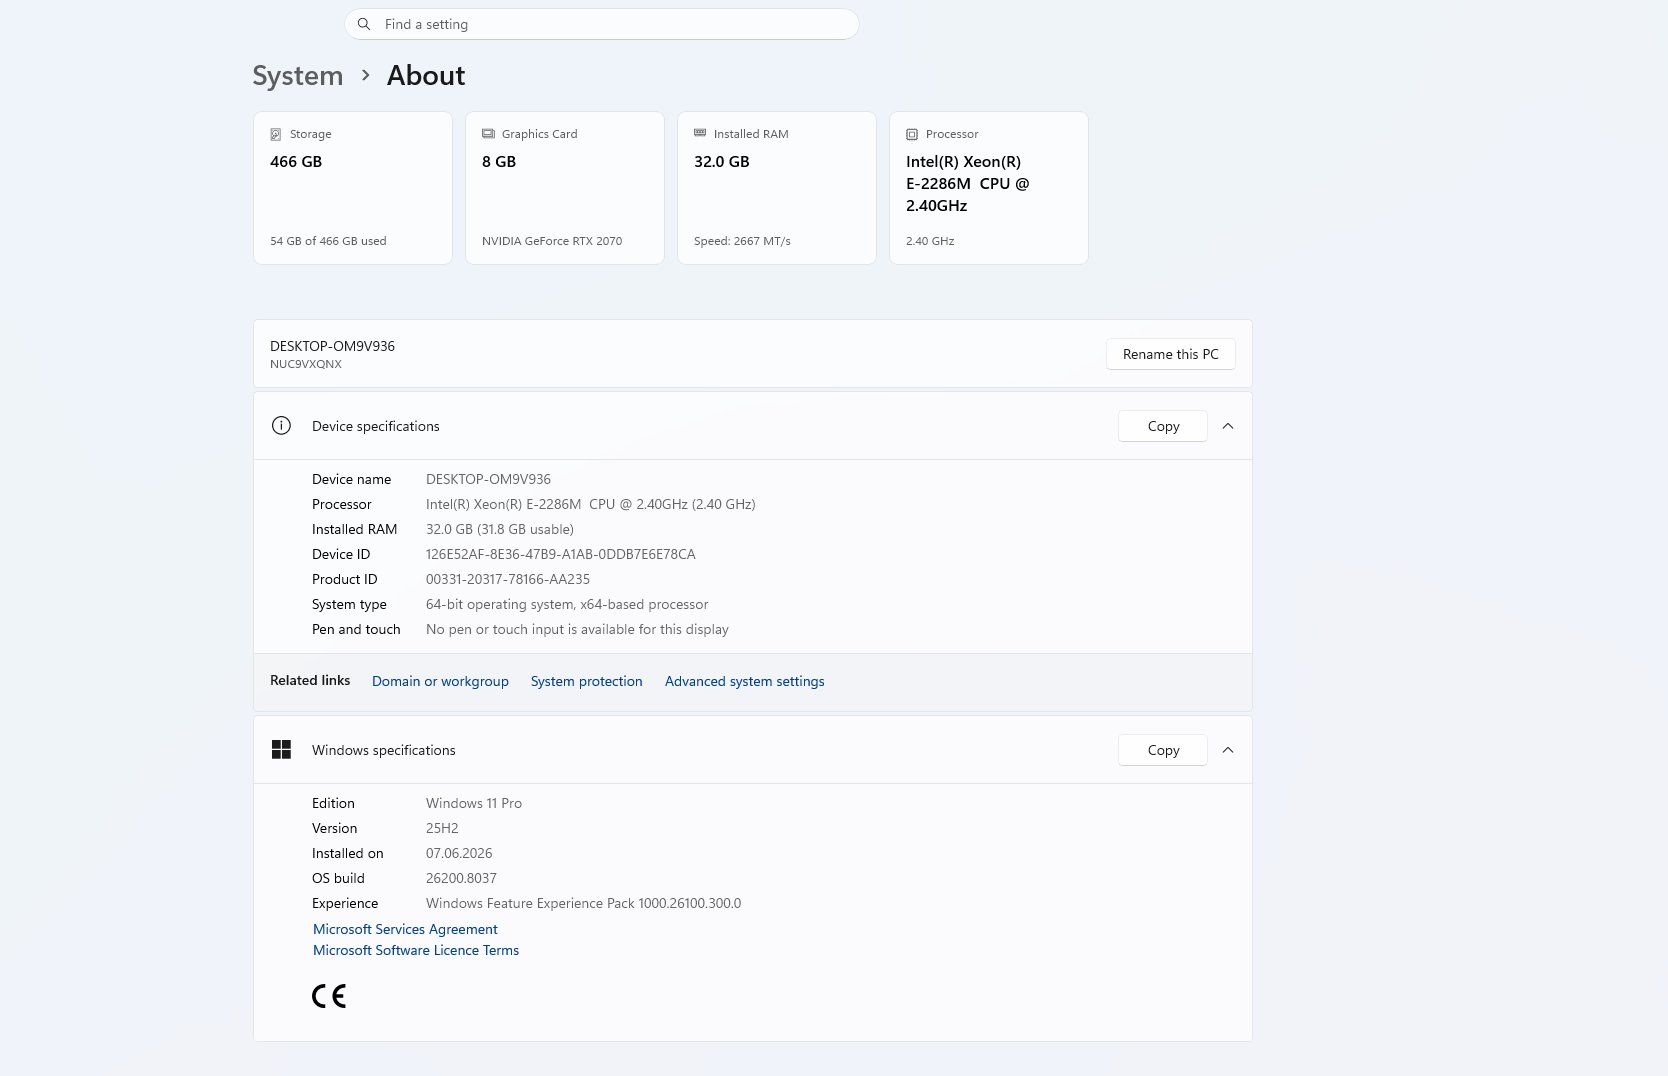This screenshot has width=1668, height=1076.
Task: Click the About page heading
Action: tap(426, 76)
